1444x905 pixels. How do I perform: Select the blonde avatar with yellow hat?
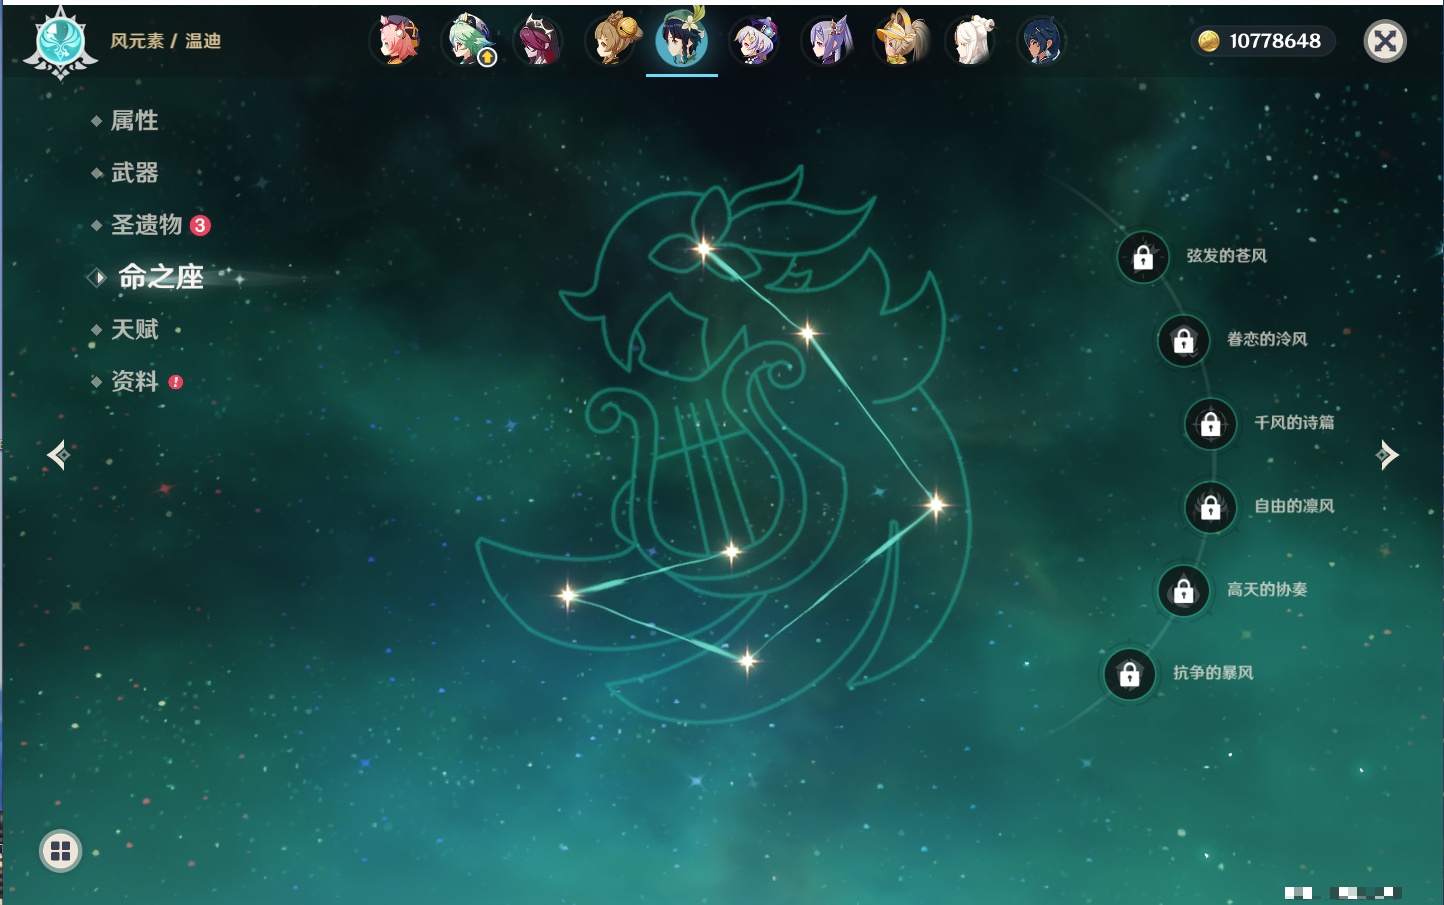point(900,41)
